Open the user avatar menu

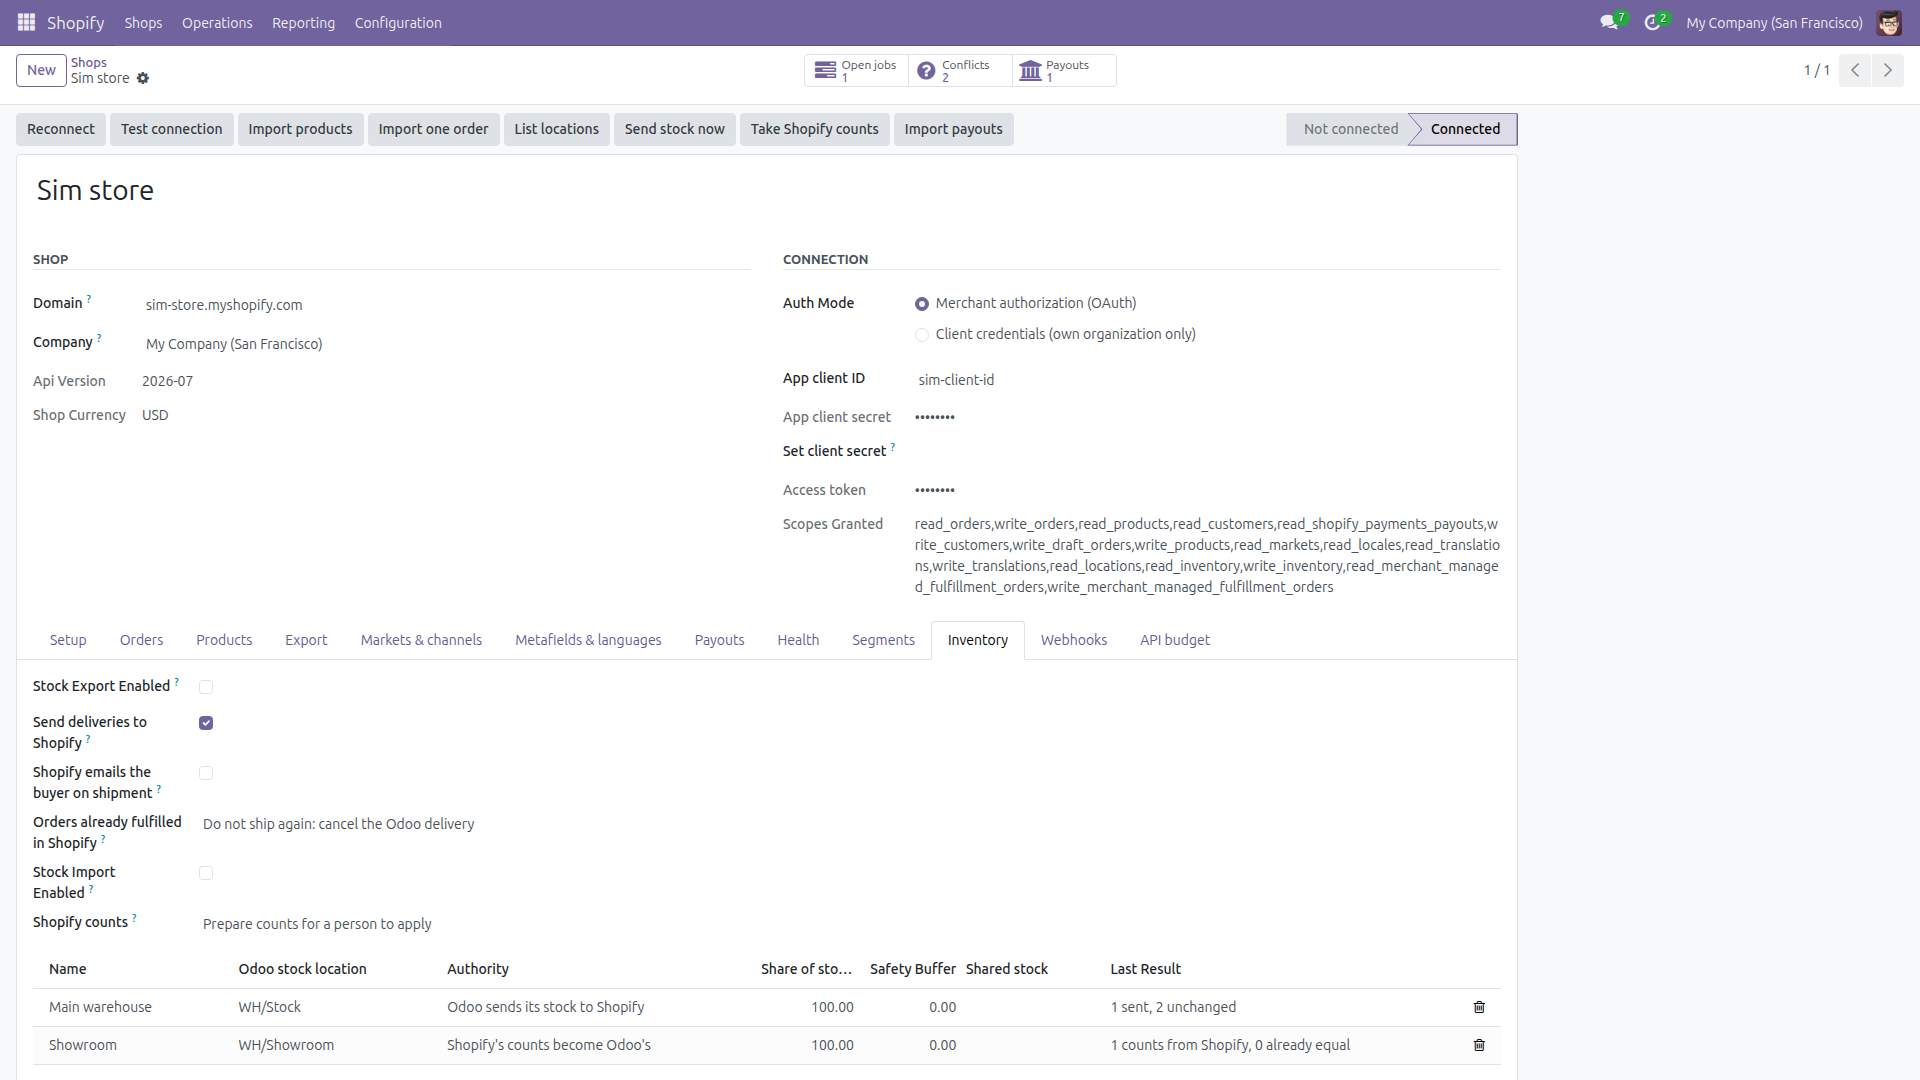[x=1889, y=22]
